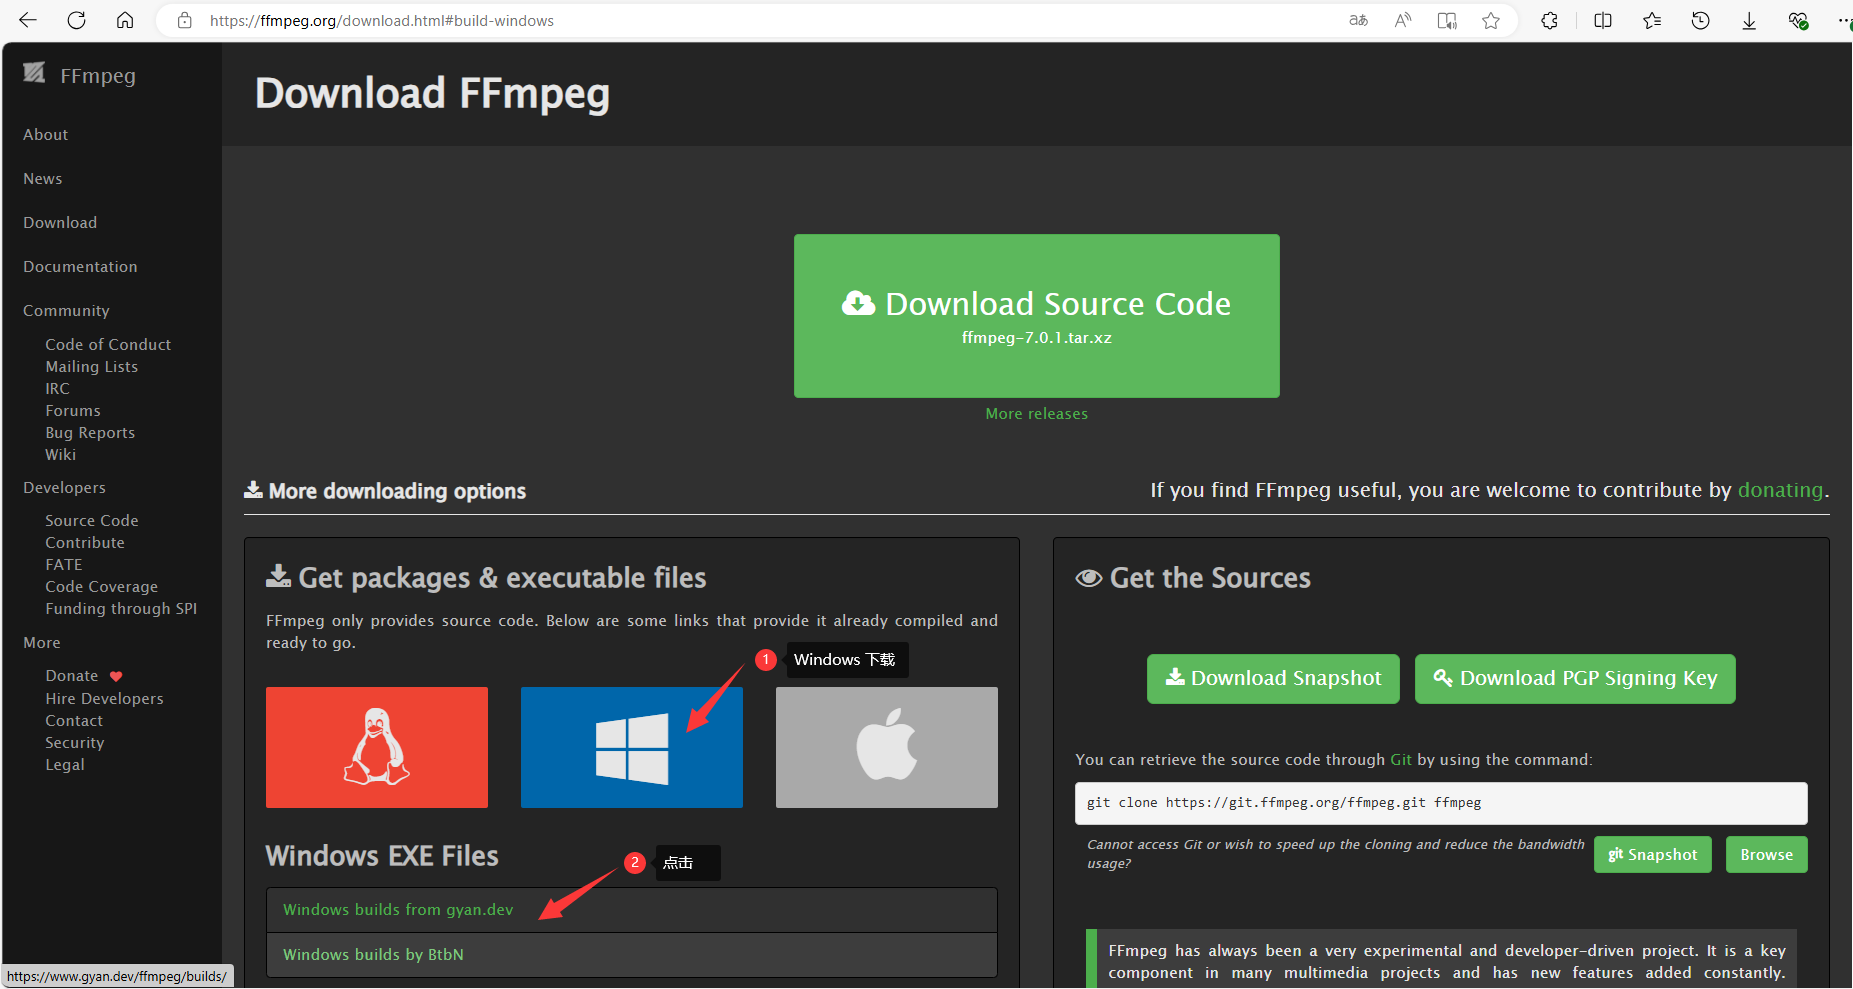This screenshot has height=989, width=1853.
Task: Open Bug Reports sidebar link
Action: click(90, 433)
